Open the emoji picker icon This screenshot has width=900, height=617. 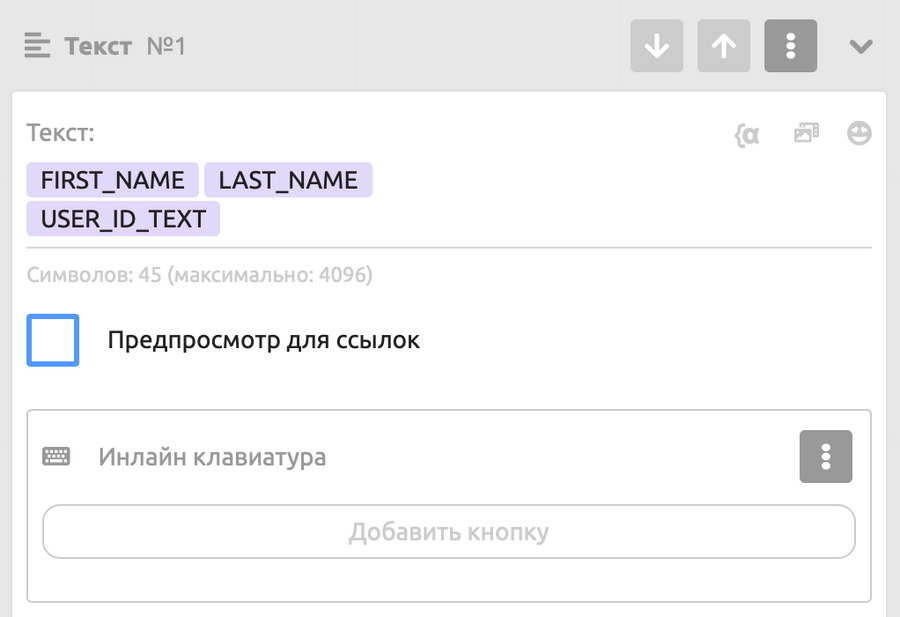859,133
